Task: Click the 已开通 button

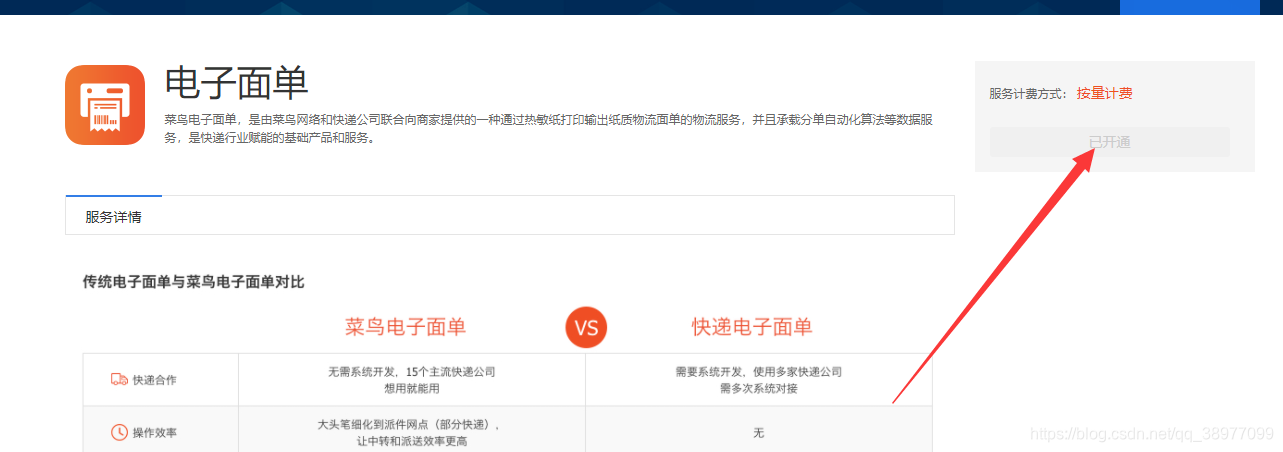Action: pos(1109,142)
